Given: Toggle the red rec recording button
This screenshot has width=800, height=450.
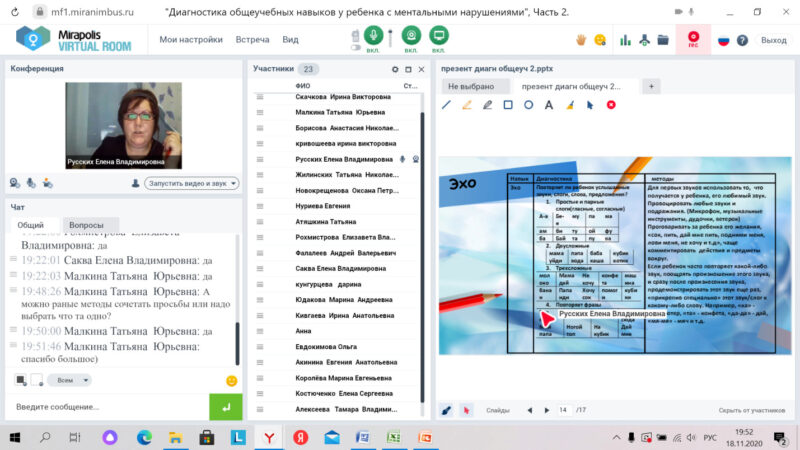Looking at the screenshot, I should (x=693, y=39).
